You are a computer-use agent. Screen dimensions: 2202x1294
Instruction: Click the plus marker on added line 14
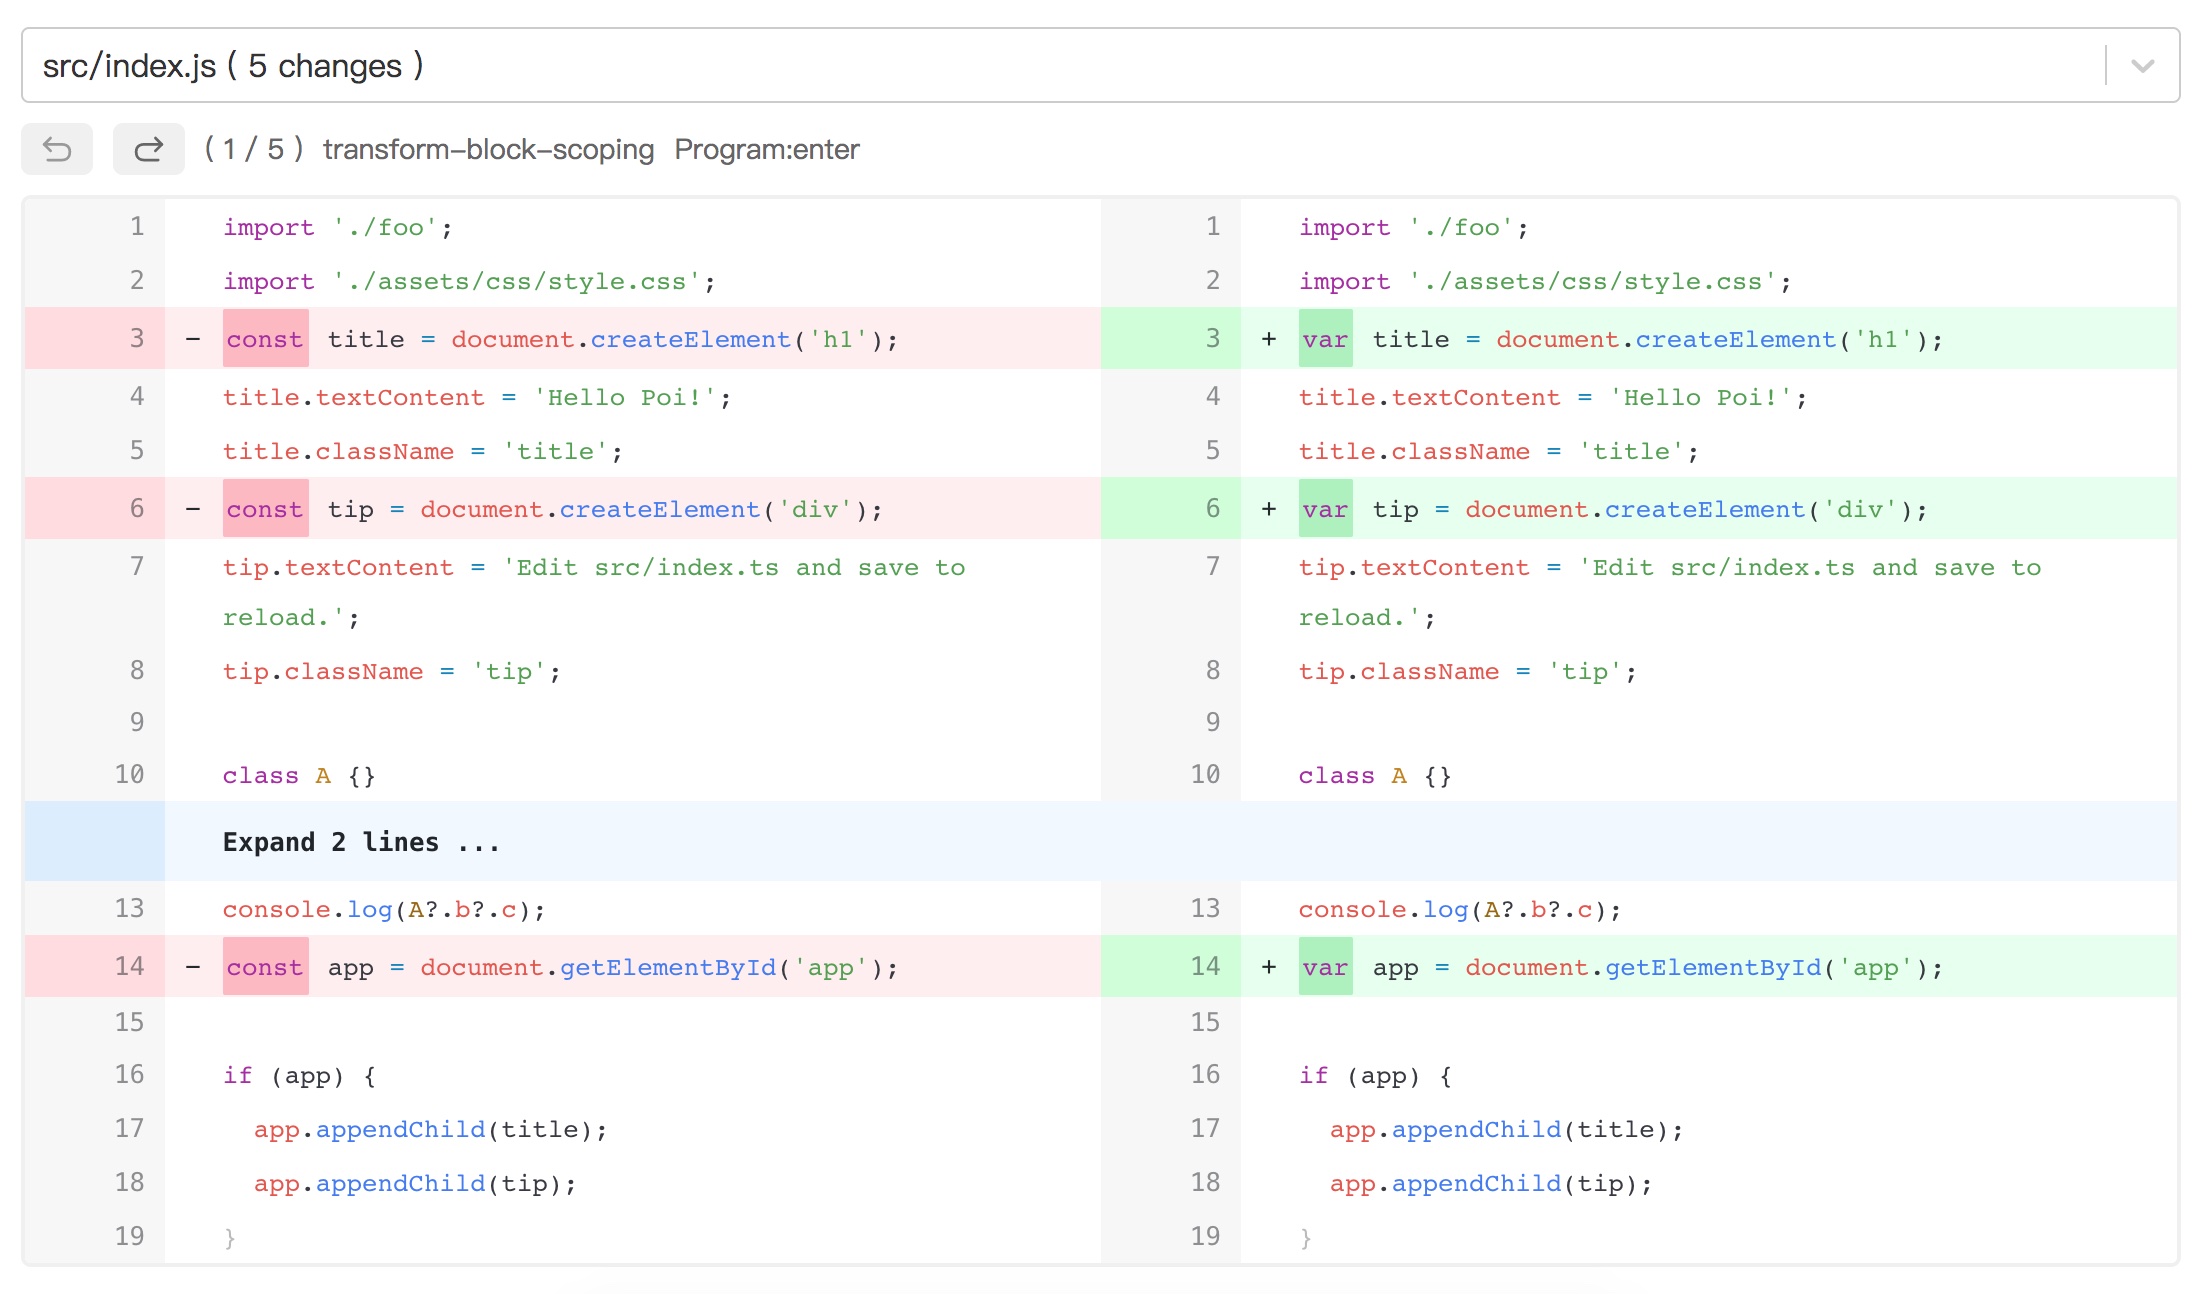pos(1269,968)
